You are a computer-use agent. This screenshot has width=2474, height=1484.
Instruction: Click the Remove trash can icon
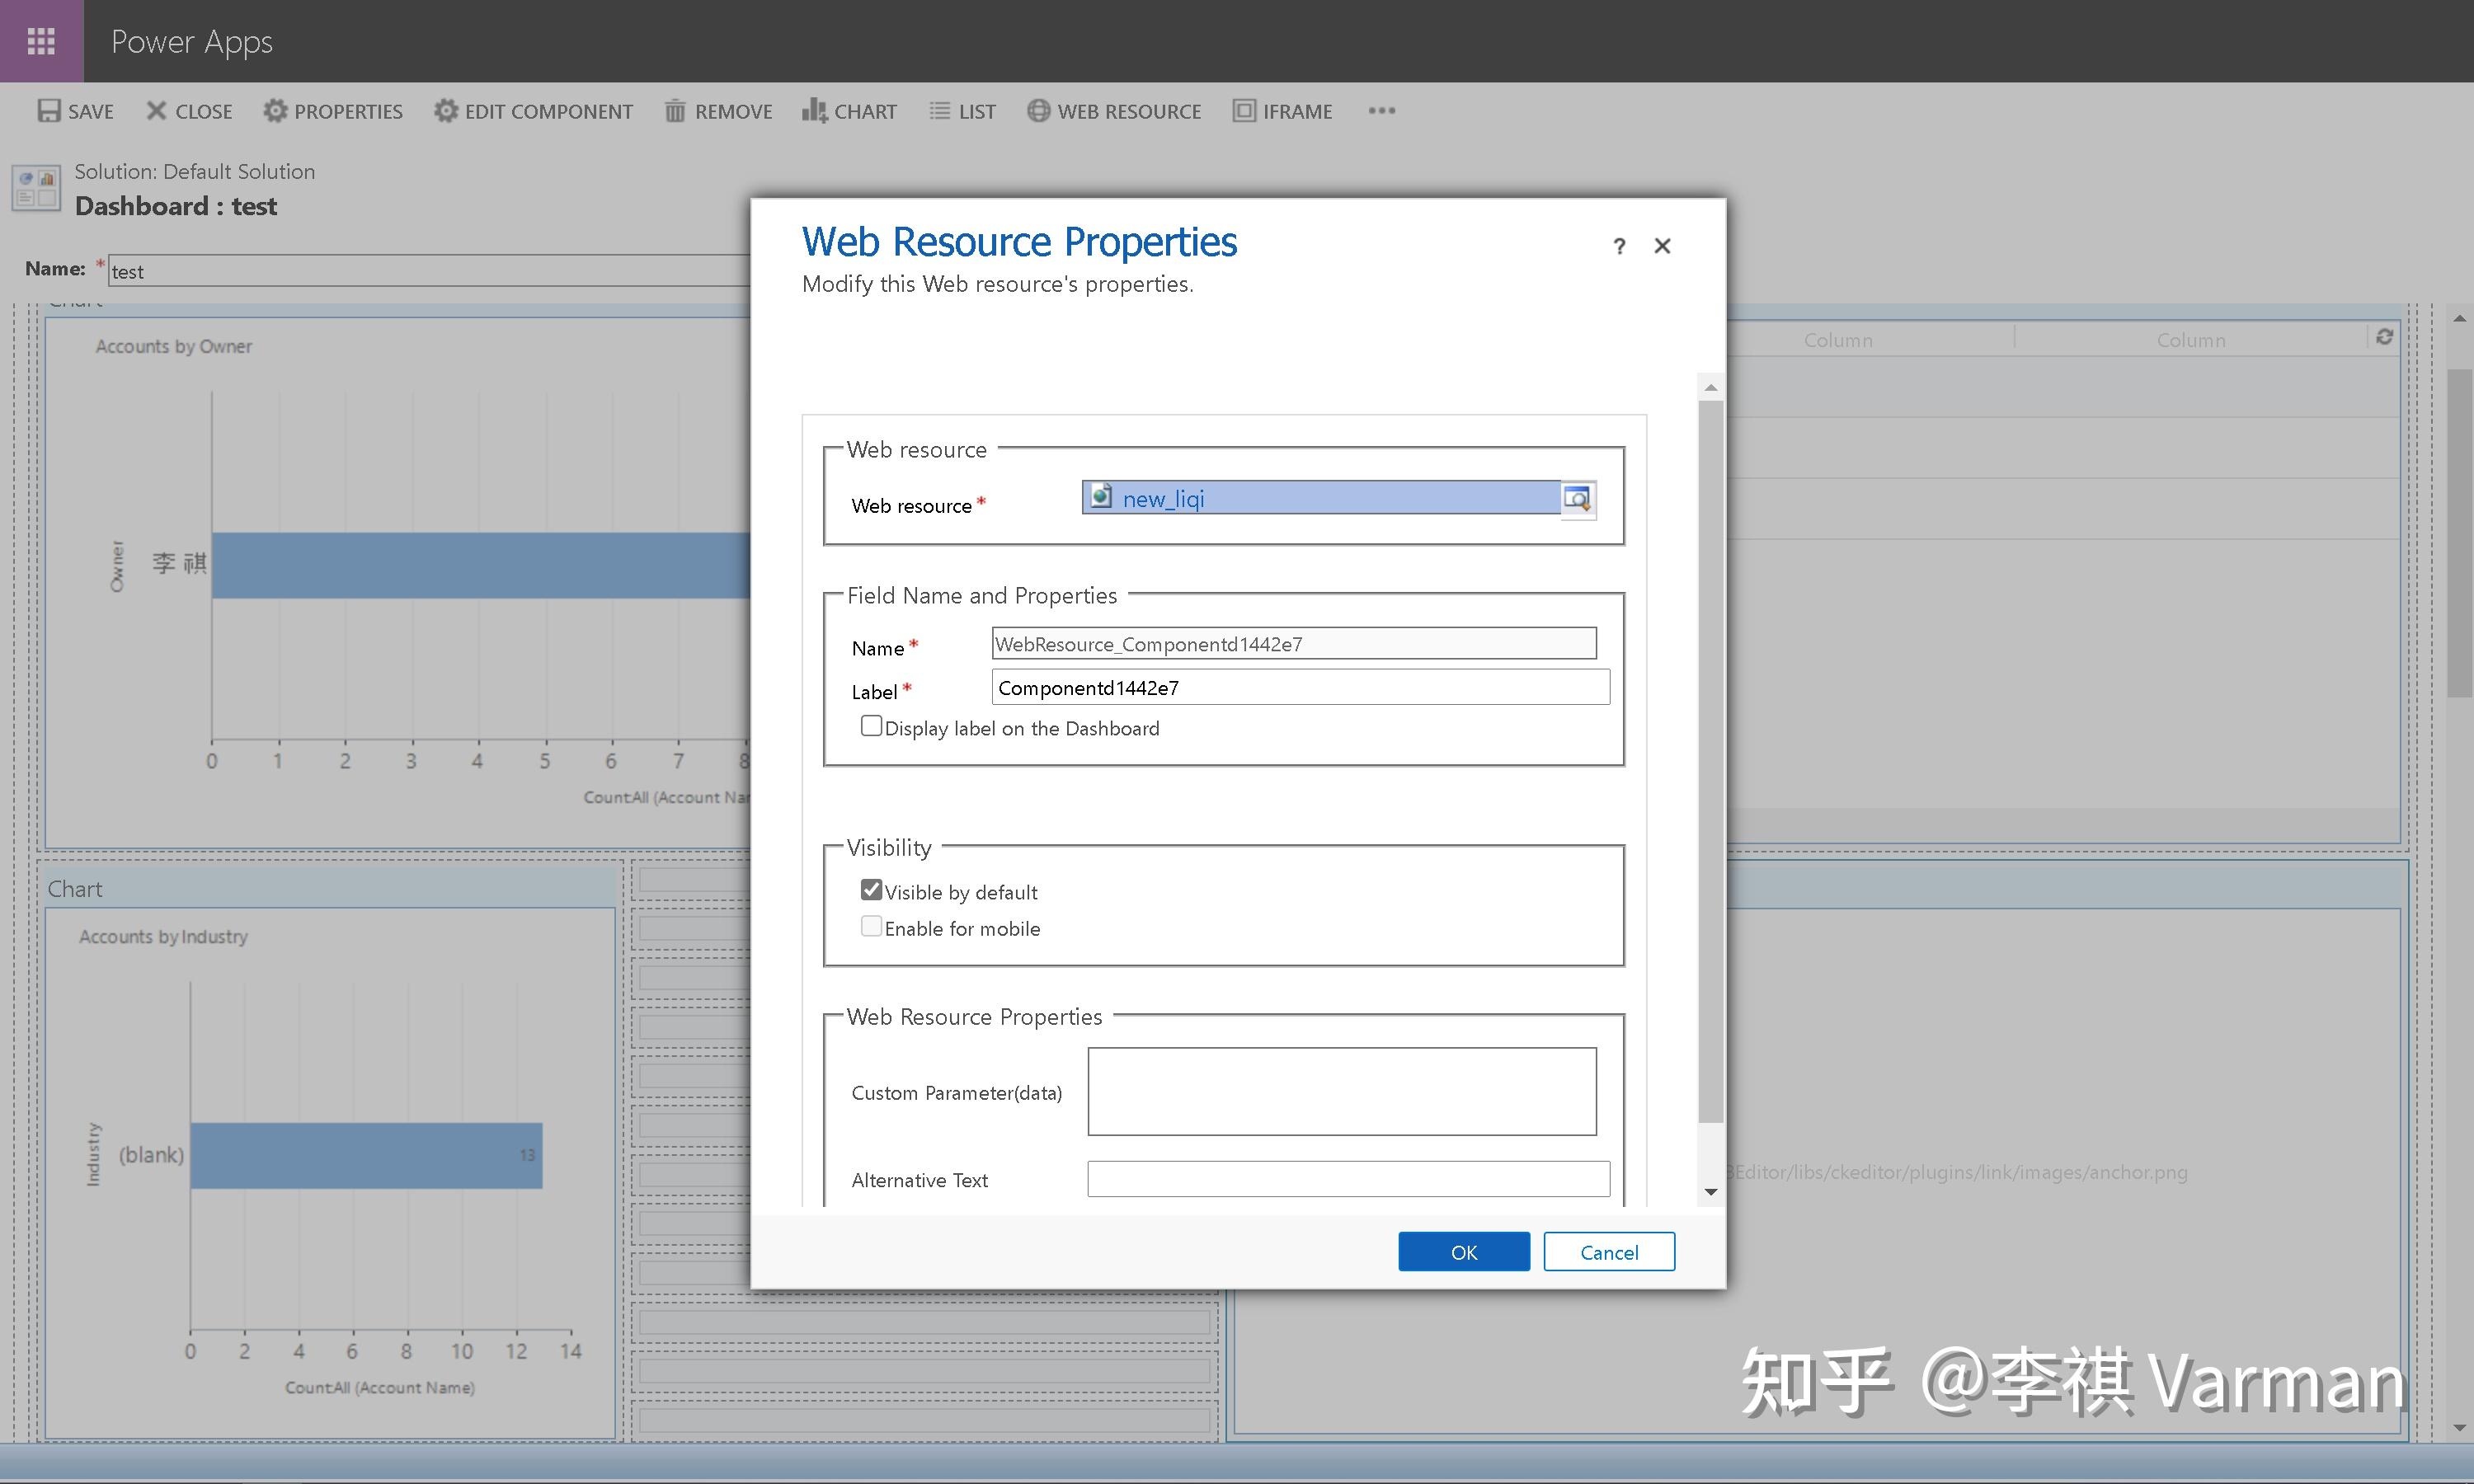tap(675, 111)
